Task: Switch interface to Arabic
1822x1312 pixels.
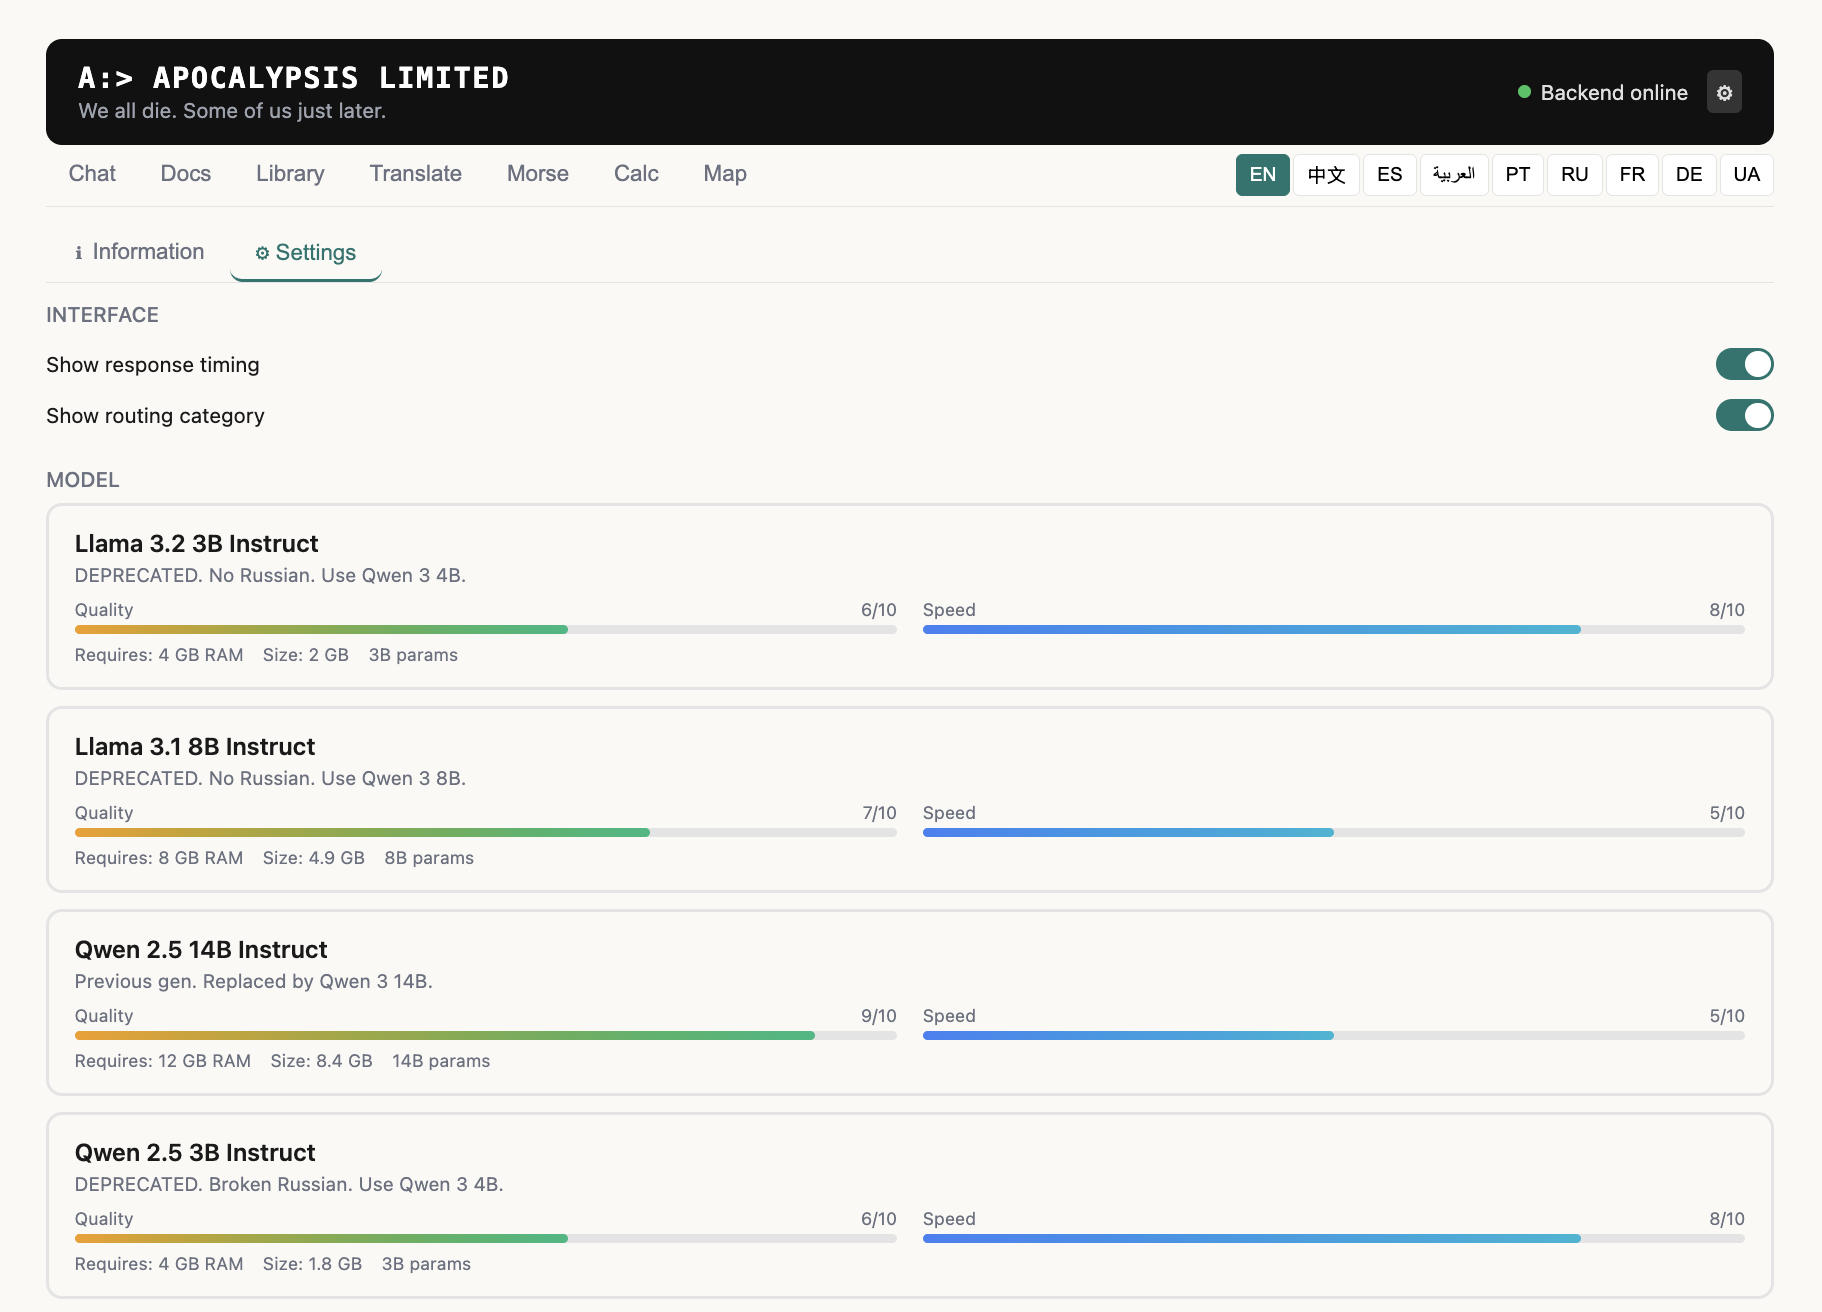Action: click(1453, 174)
